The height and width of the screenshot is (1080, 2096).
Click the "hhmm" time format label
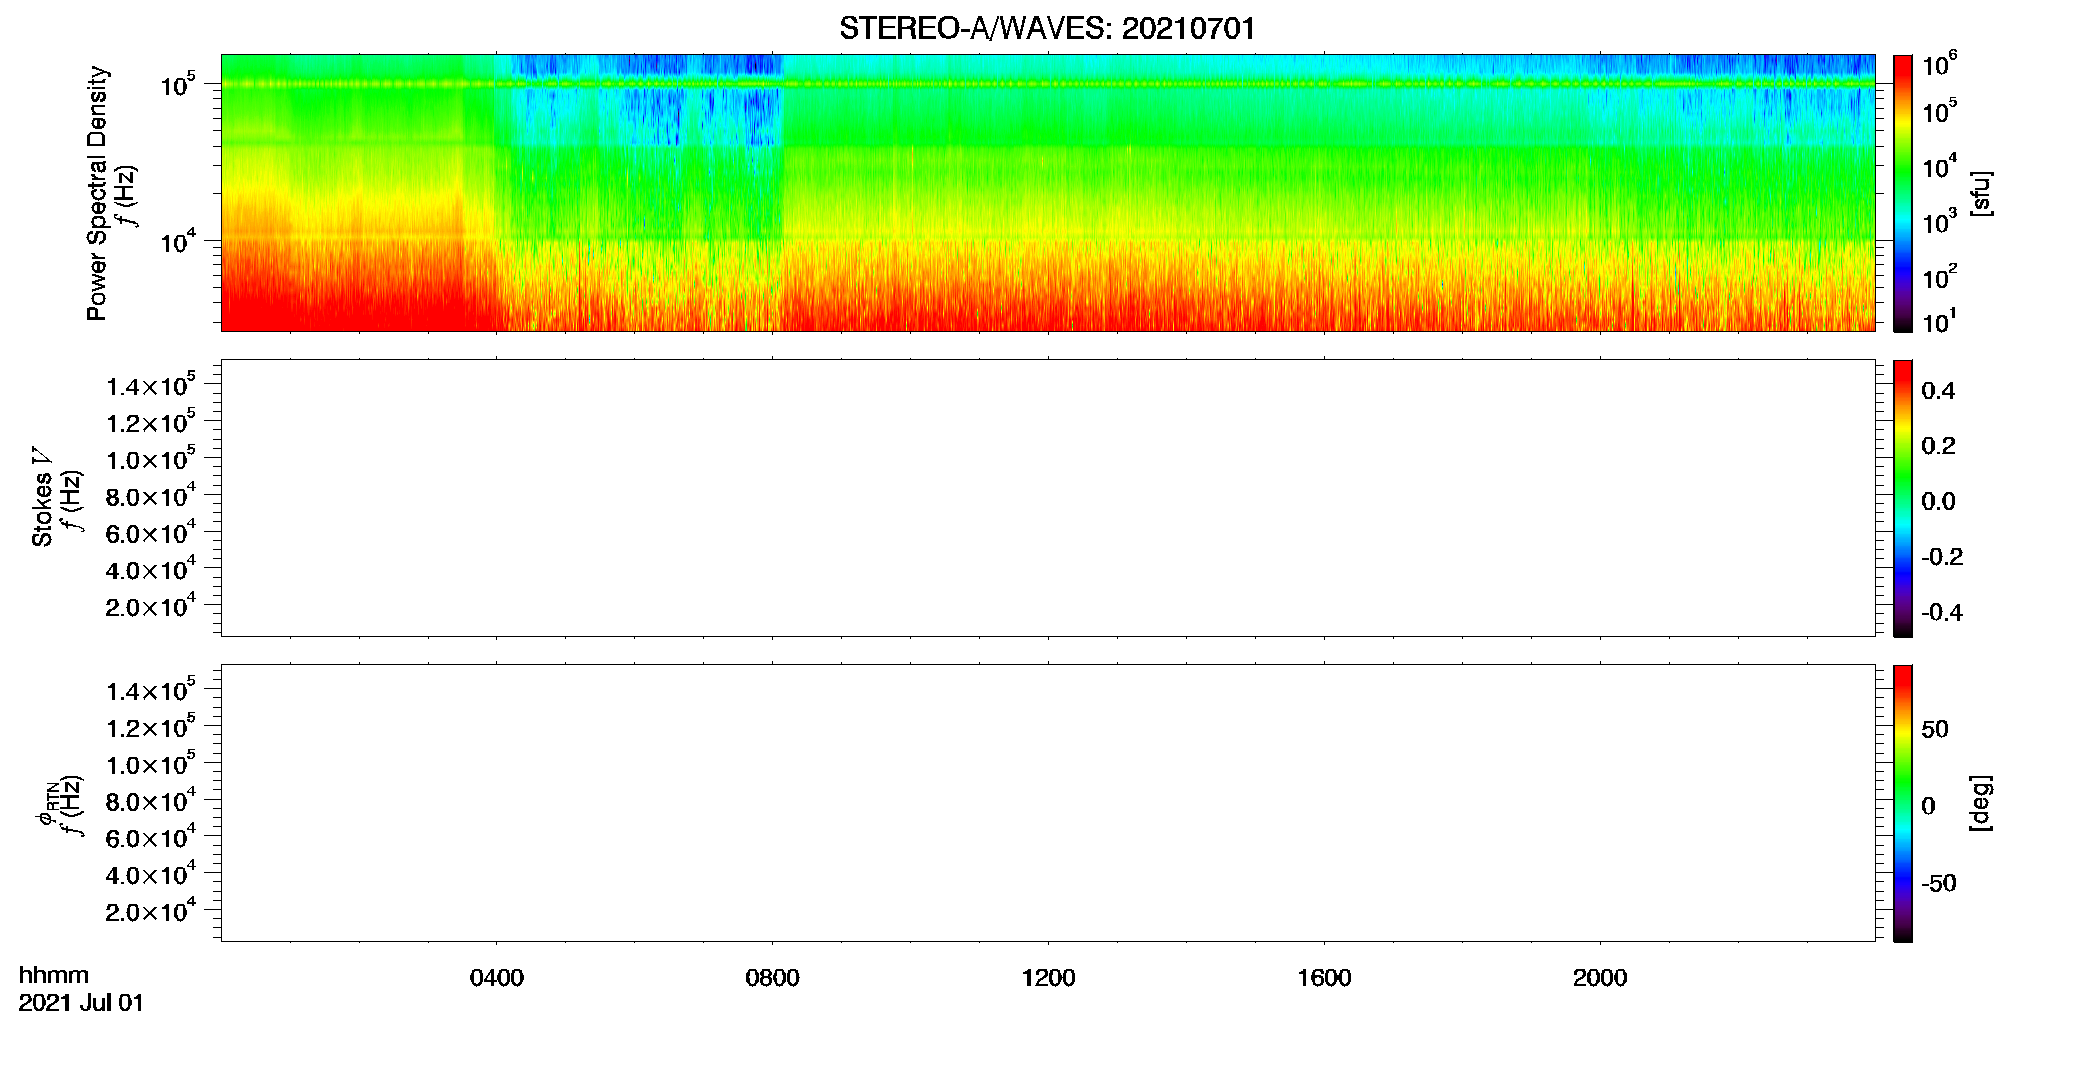pos(54,975)
